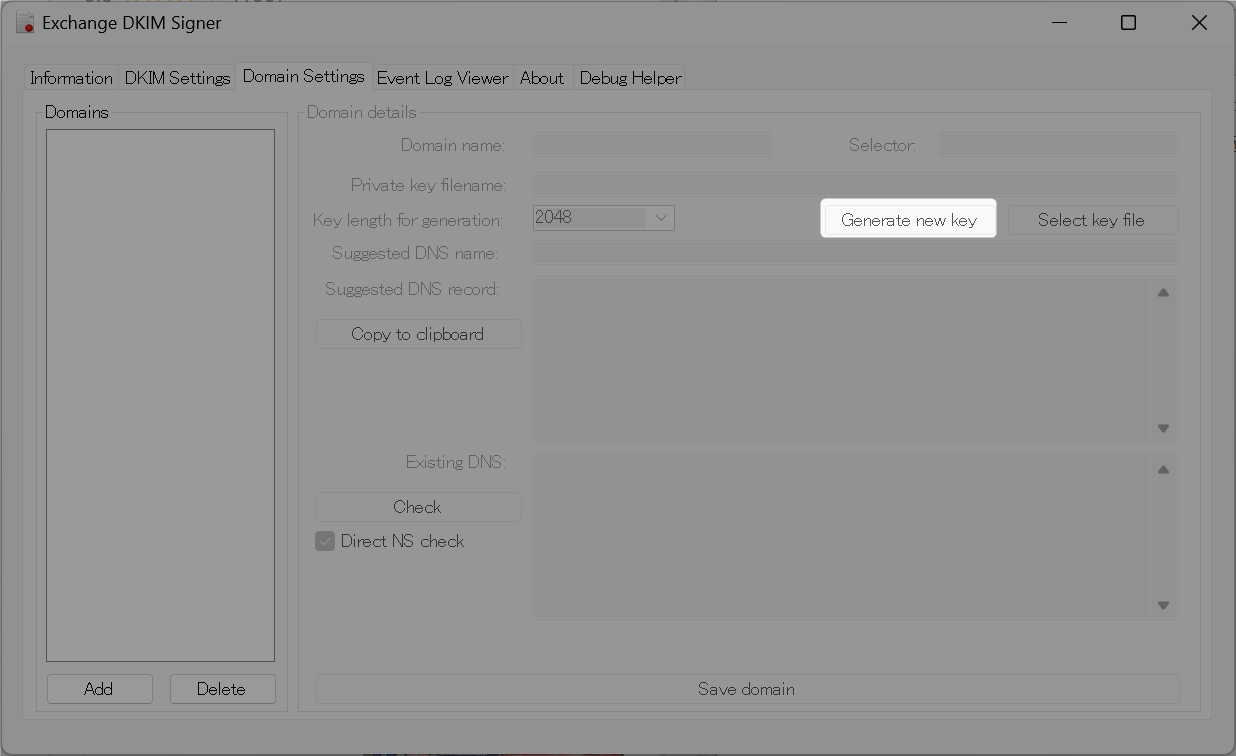Go to the About tab
The image size is (1236, 756).
click(x=542, y=78)
